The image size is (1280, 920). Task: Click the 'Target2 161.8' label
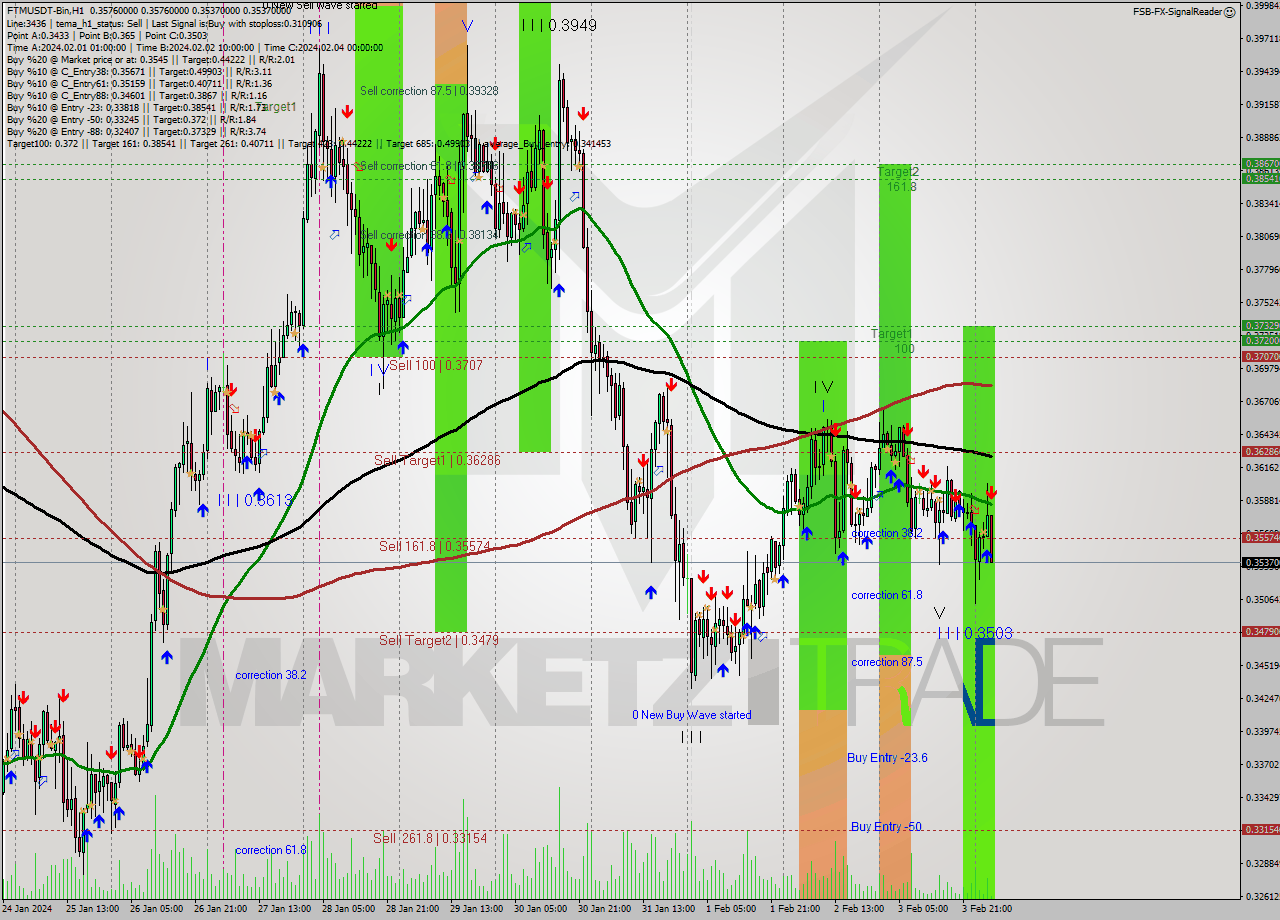(x=897, y=179)
